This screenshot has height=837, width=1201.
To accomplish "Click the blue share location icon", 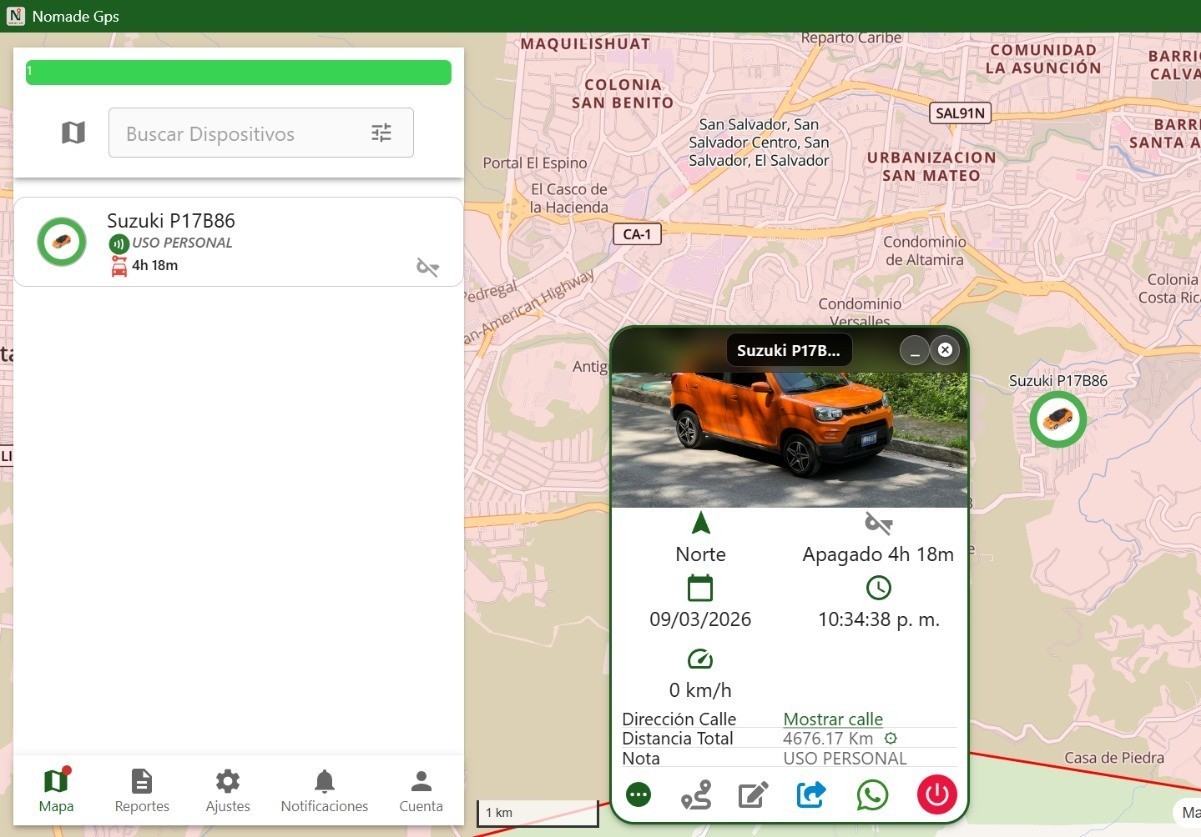I will tap(811, 795).
